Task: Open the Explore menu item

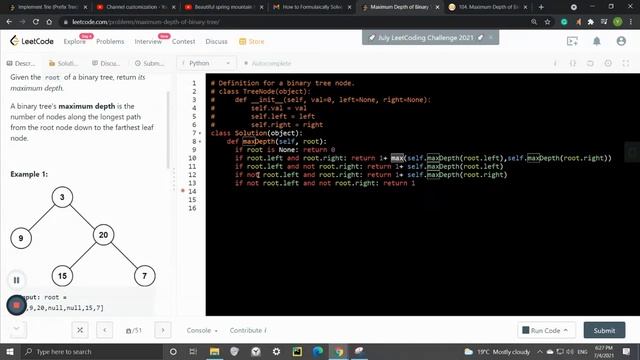Action: [74, 41]
